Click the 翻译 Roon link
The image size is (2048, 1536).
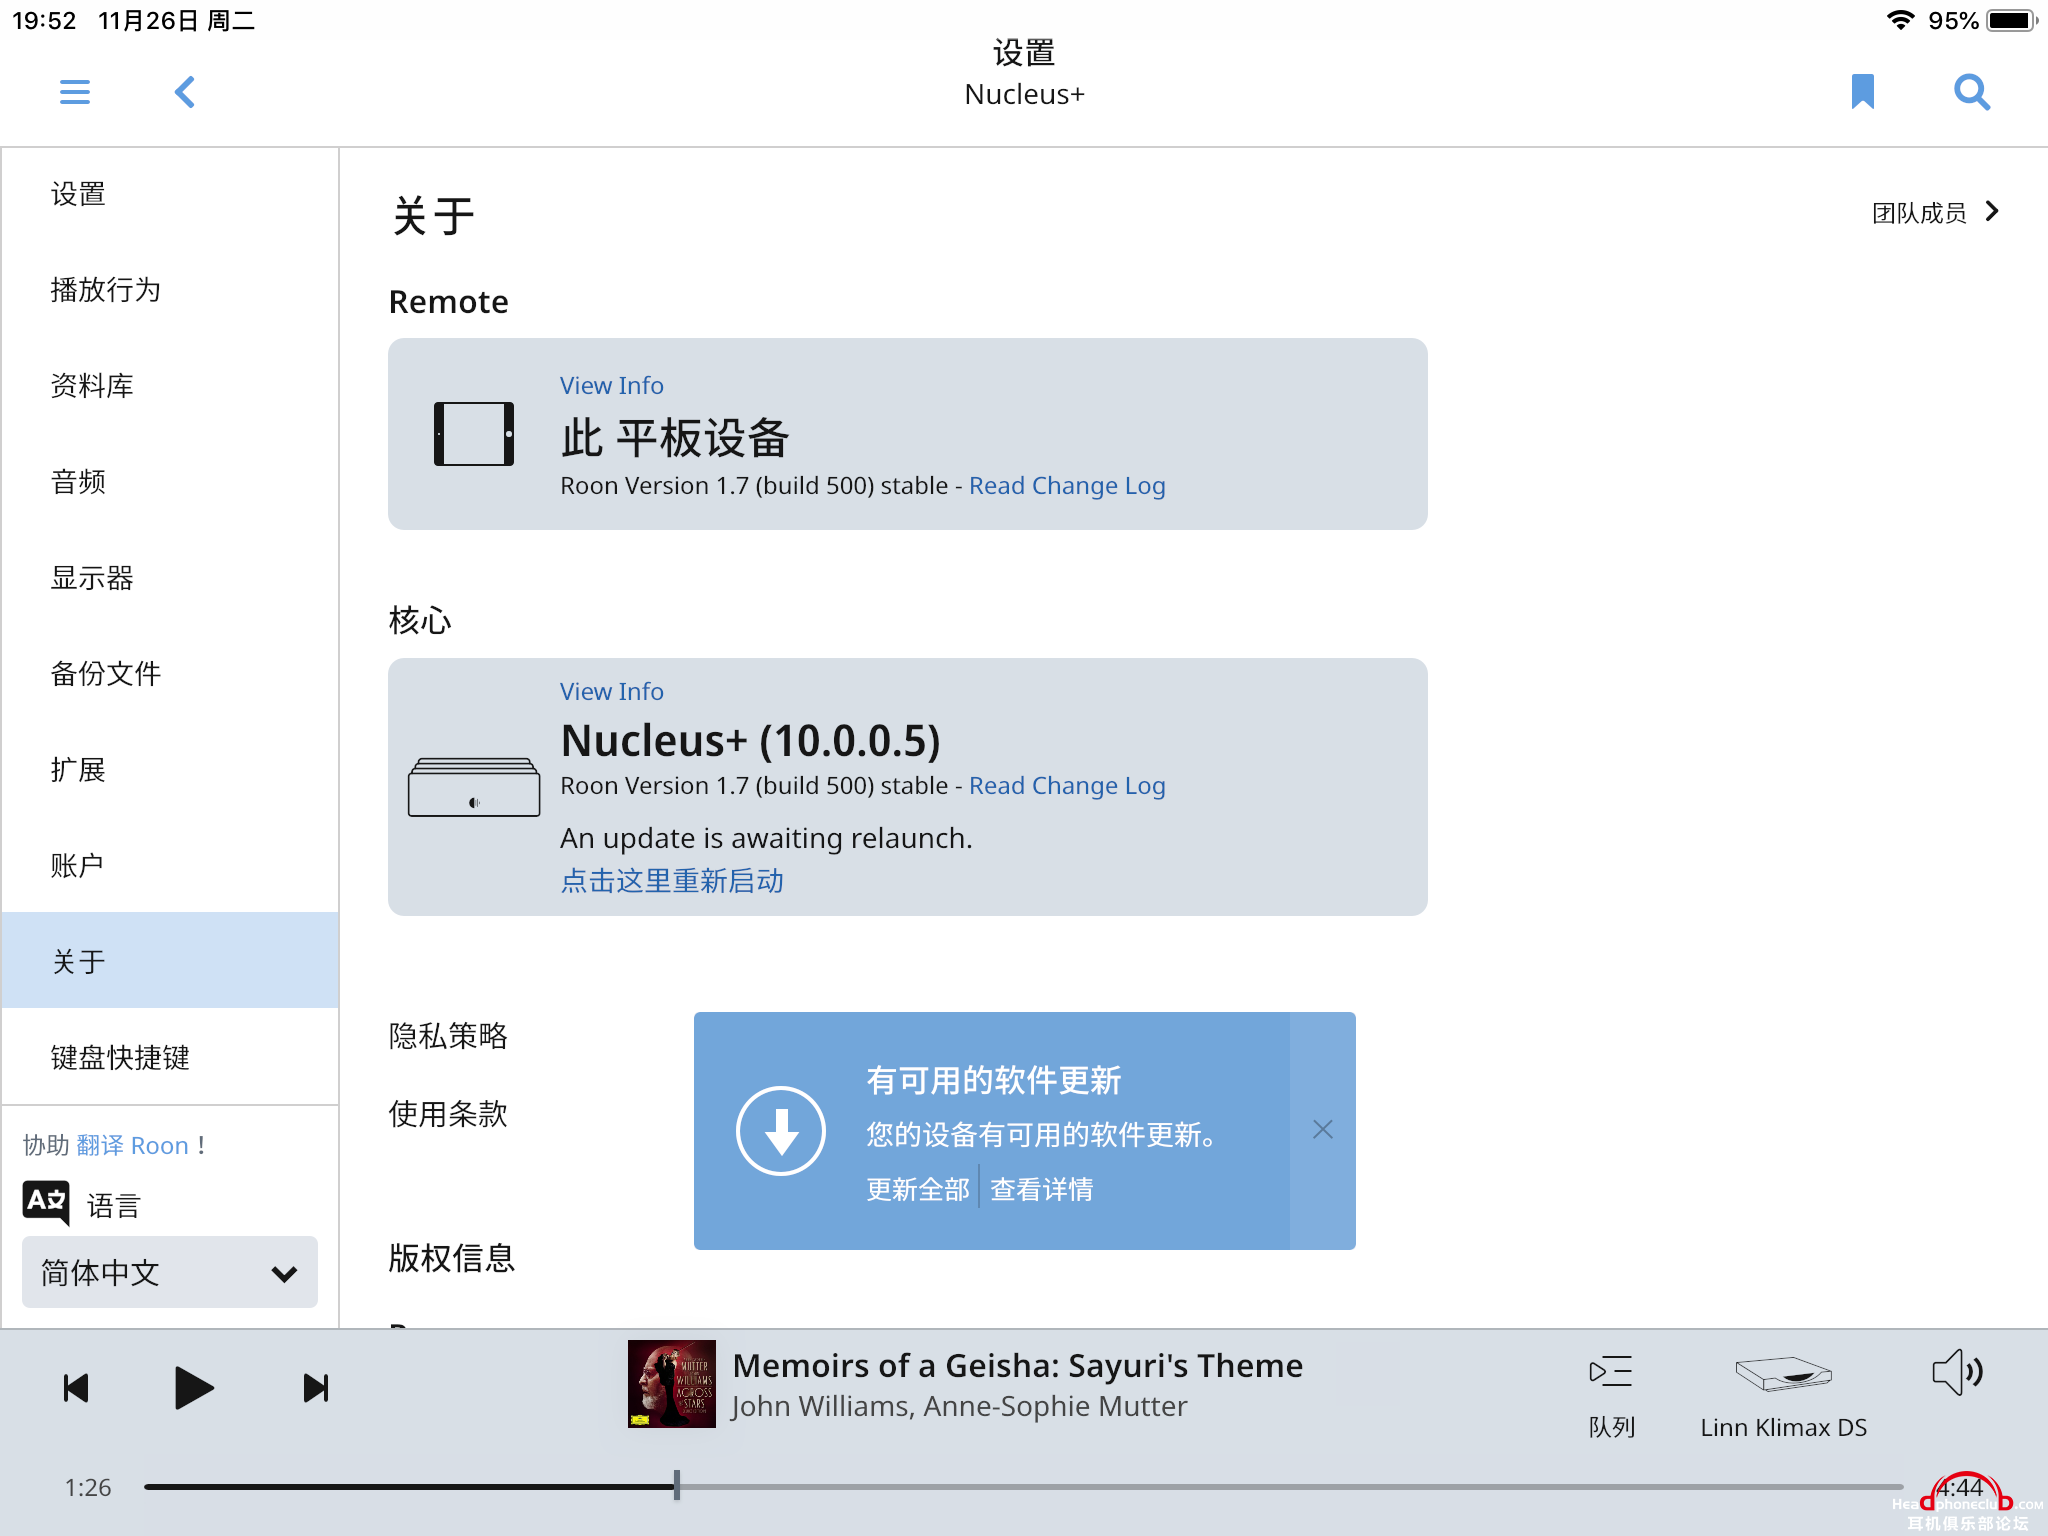coord(132,1145)
